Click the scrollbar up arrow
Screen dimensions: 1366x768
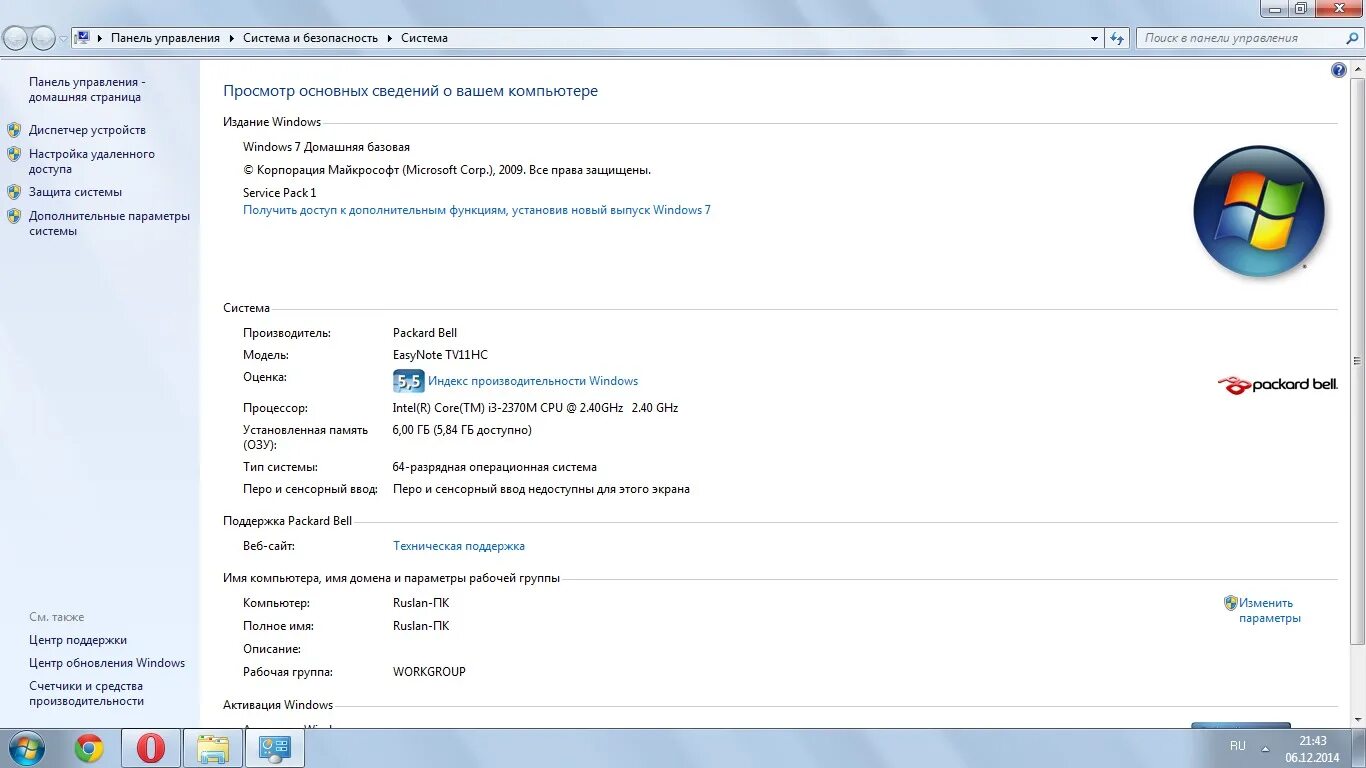pos(1357,68)
